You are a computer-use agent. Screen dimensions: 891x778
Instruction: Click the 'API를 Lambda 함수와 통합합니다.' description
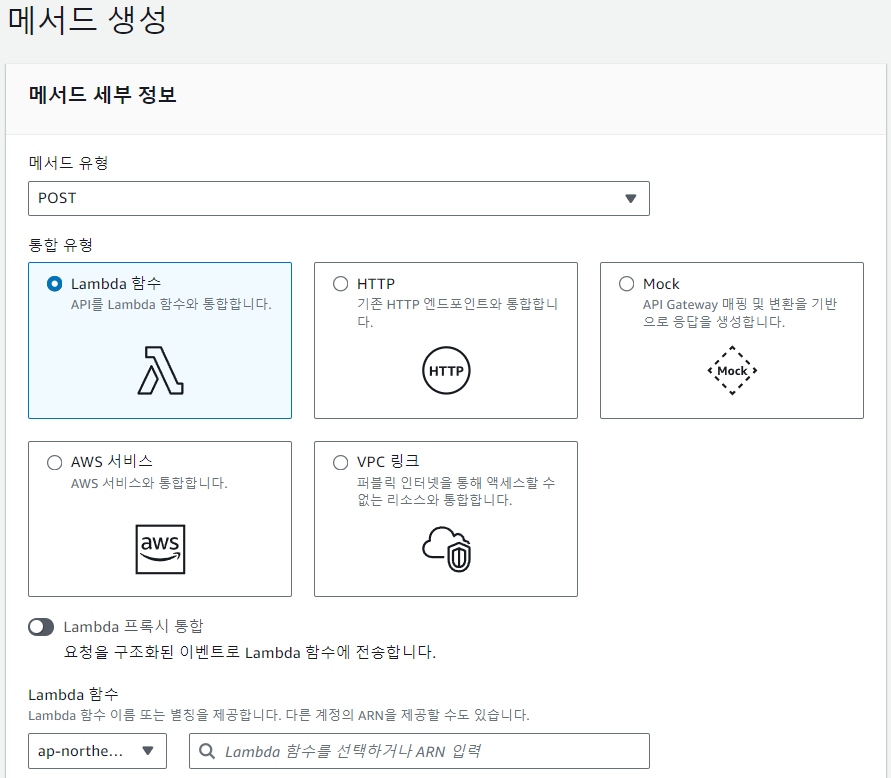point(171,304)
